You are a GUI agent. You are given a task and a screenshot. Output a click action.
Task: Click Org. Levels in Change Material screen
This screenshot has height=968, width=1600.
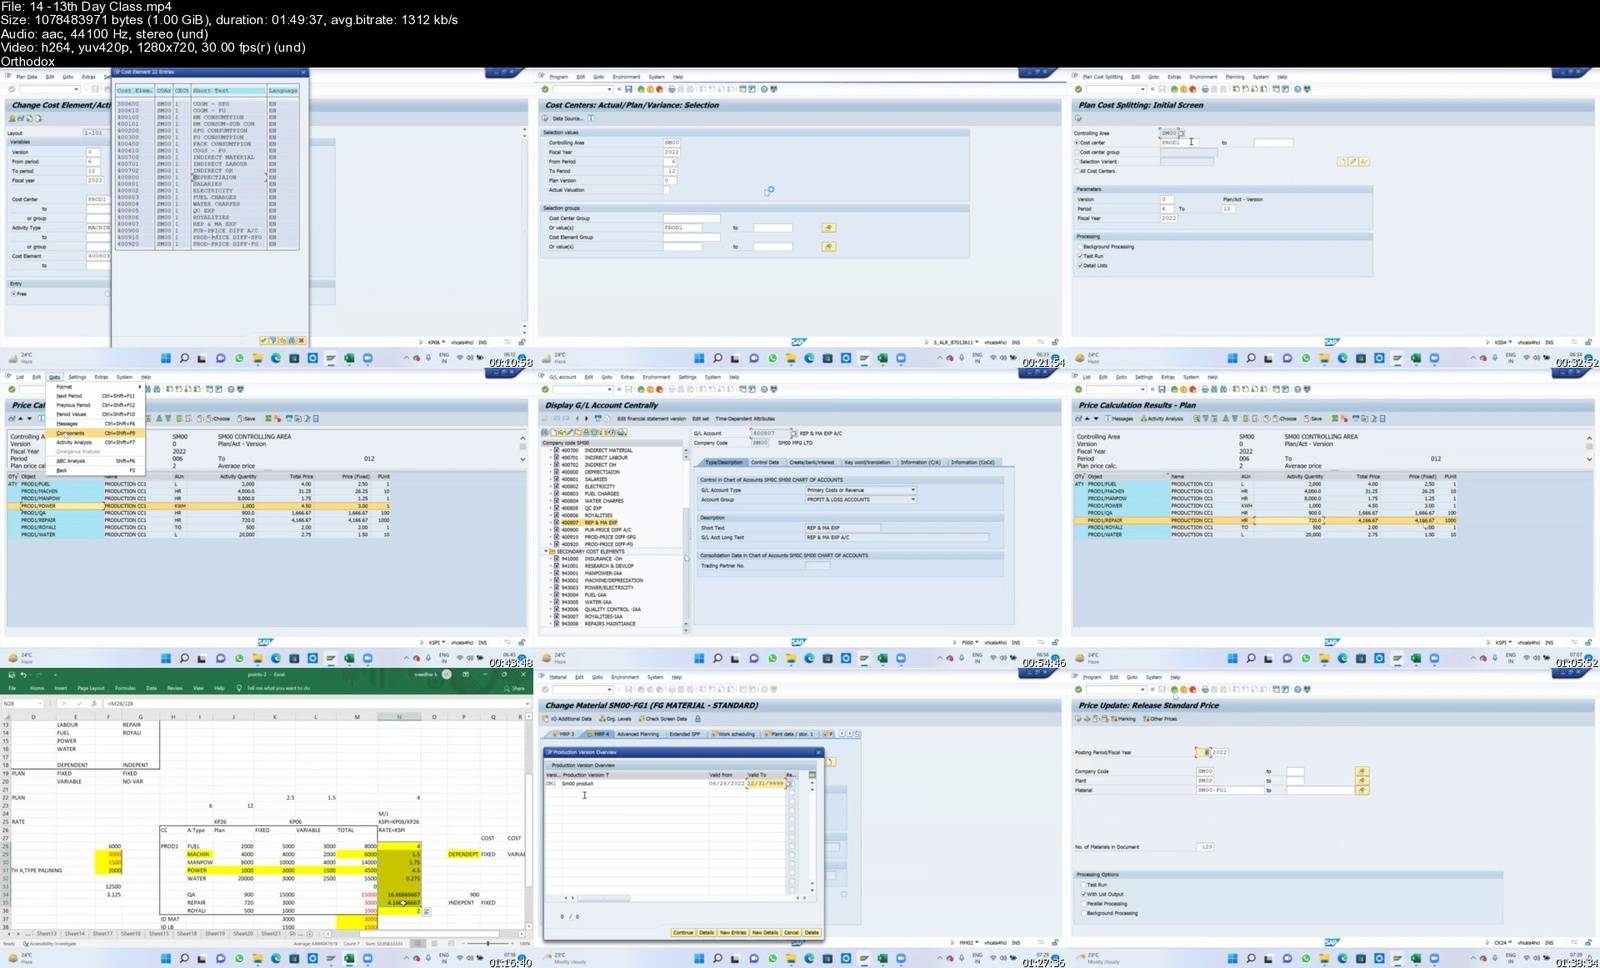[615, 719]
